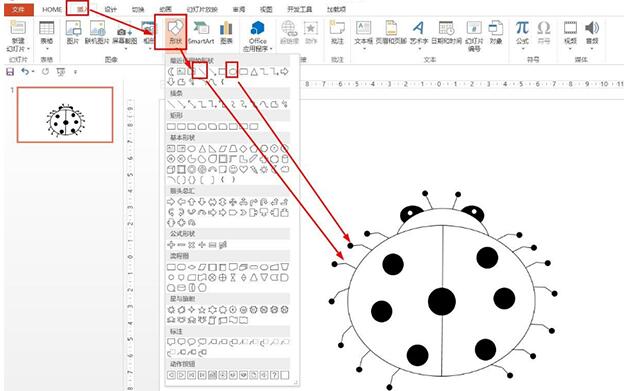
Task: Pick the up block arrow in 箭头总汇
Action: [x=191, y=202]
